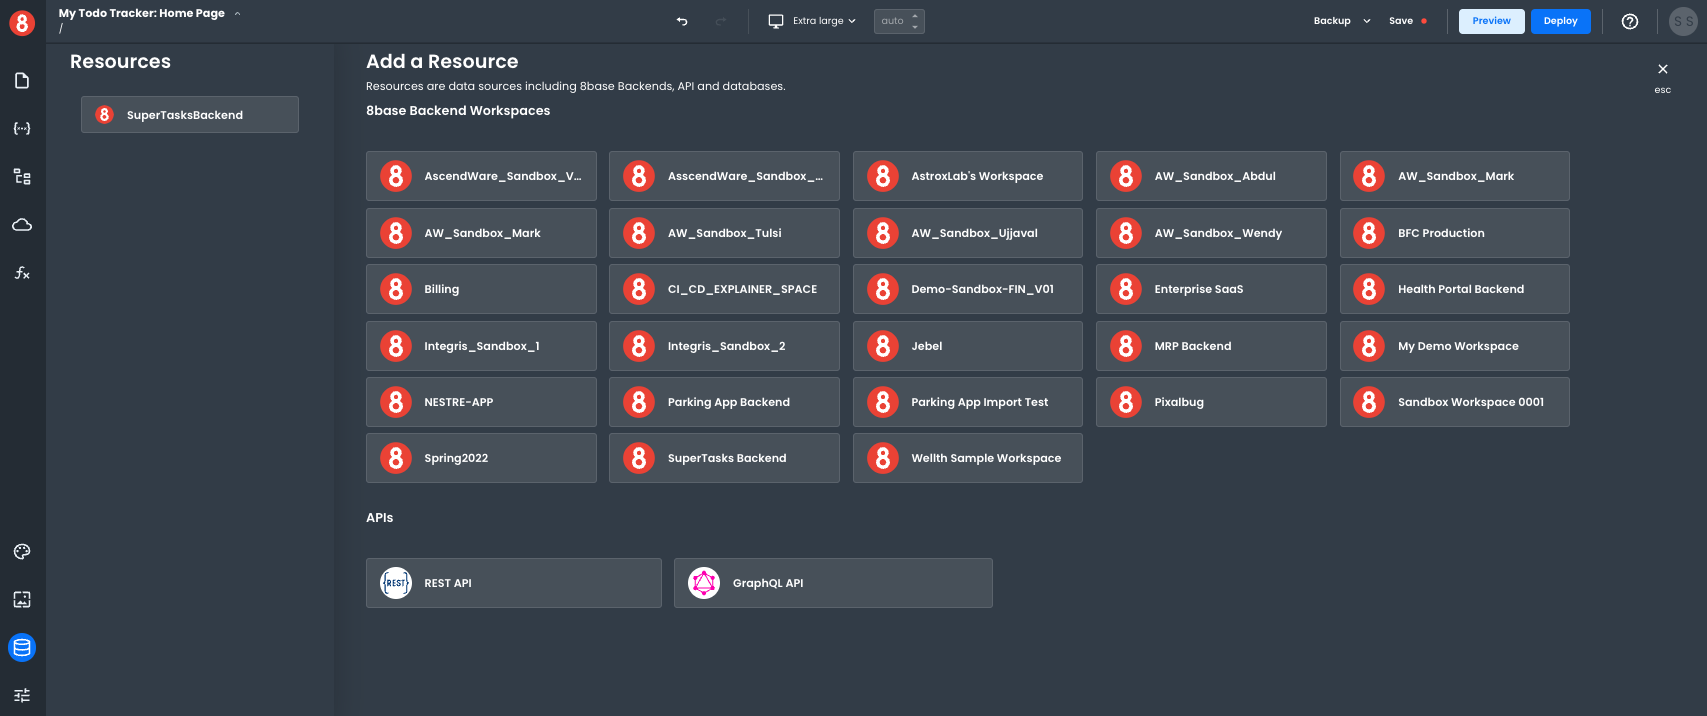
Task: Click the cloud icon in sidebar
Action: point(22,225)
